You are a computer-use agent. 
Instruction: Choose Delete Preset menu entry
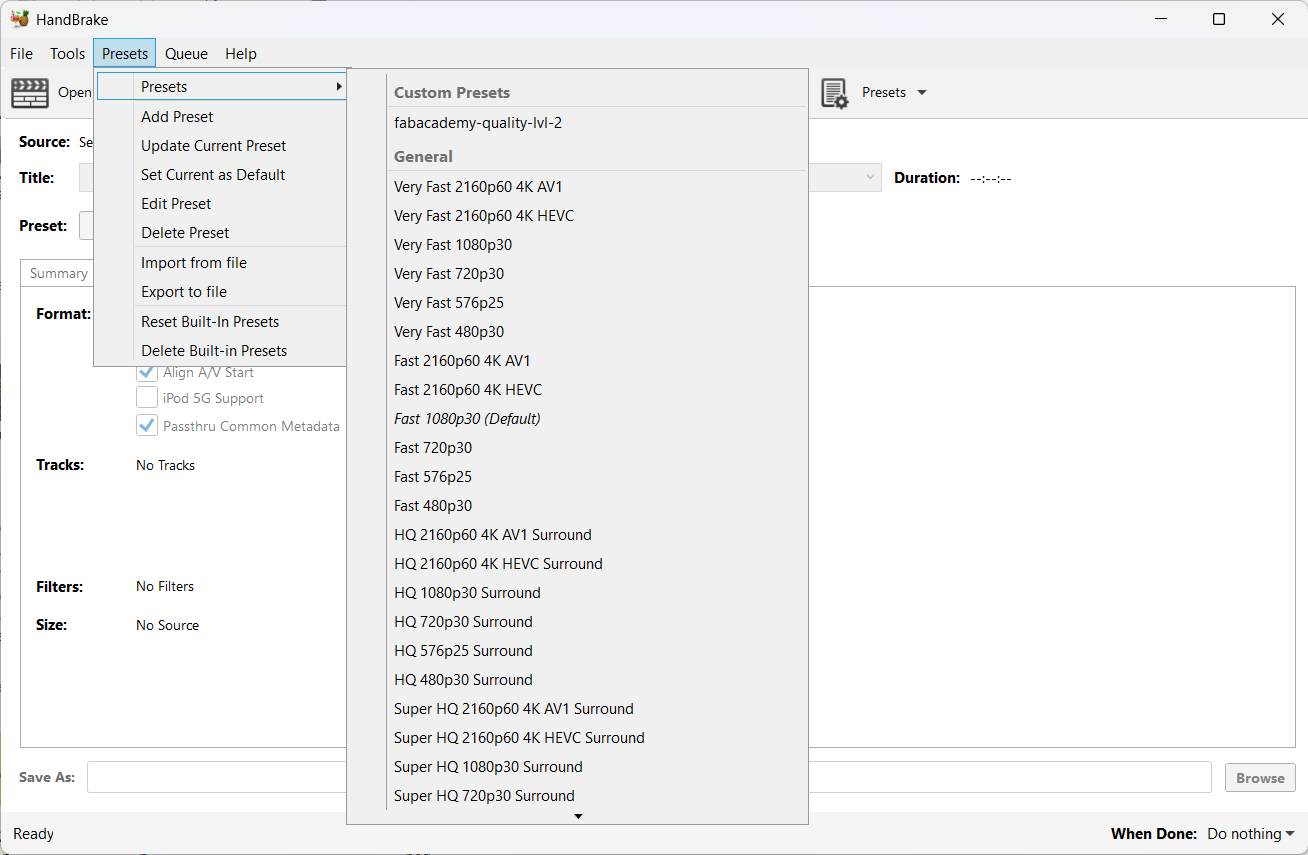tap(221, 233)
